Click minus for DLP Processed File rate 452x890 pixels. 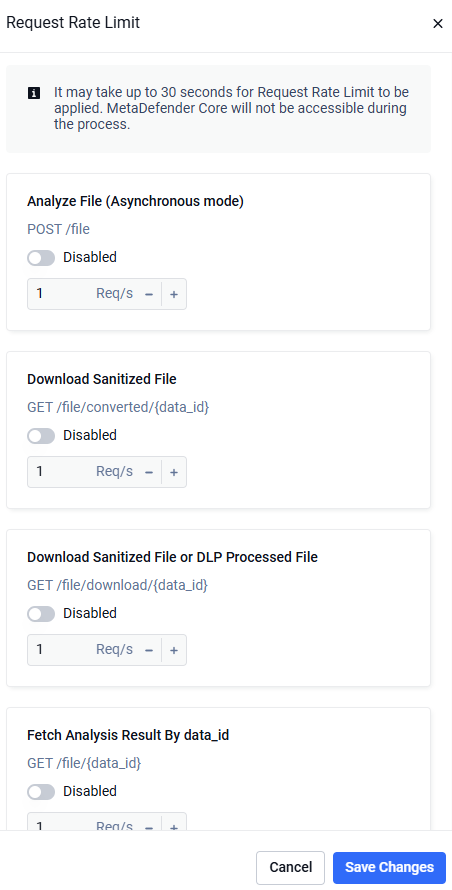tap(149, 650)
